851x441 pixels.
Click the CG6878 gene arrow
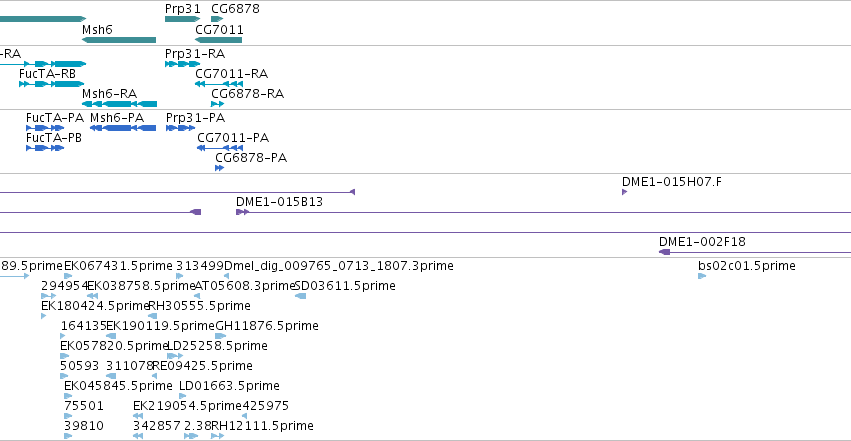(217, 19)
